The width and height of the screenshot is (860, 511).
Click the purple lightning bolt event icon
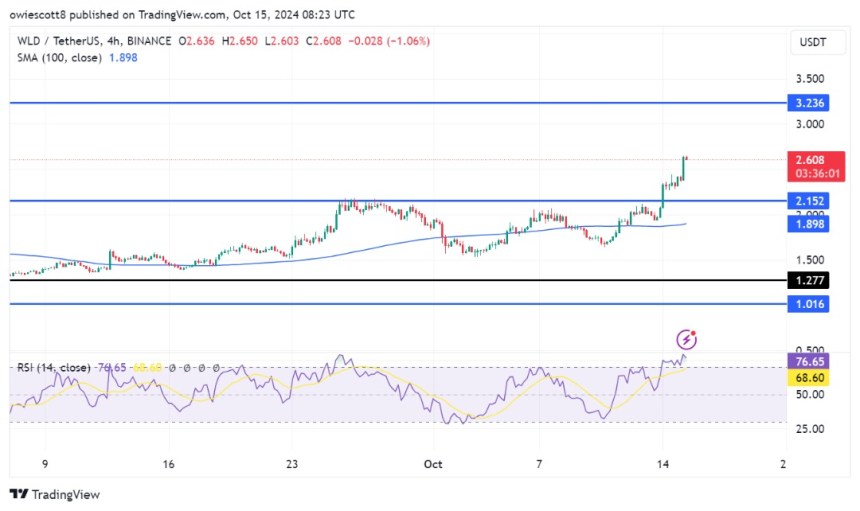pos(686,339)
